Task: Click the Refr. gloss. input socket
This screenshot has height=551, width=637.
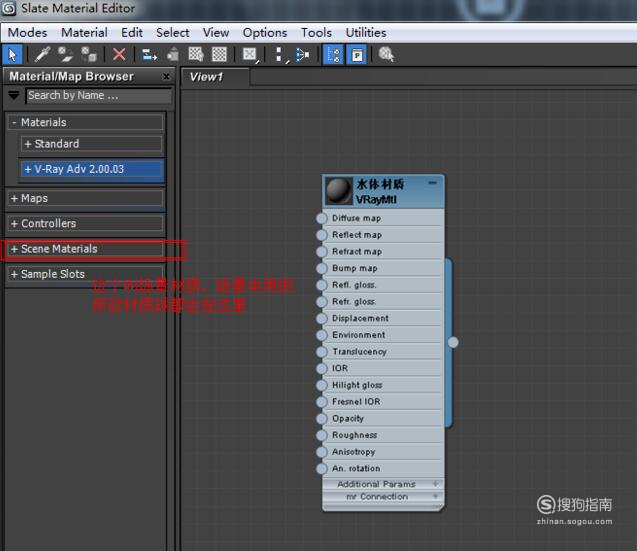Action: (x=322, y=302)
